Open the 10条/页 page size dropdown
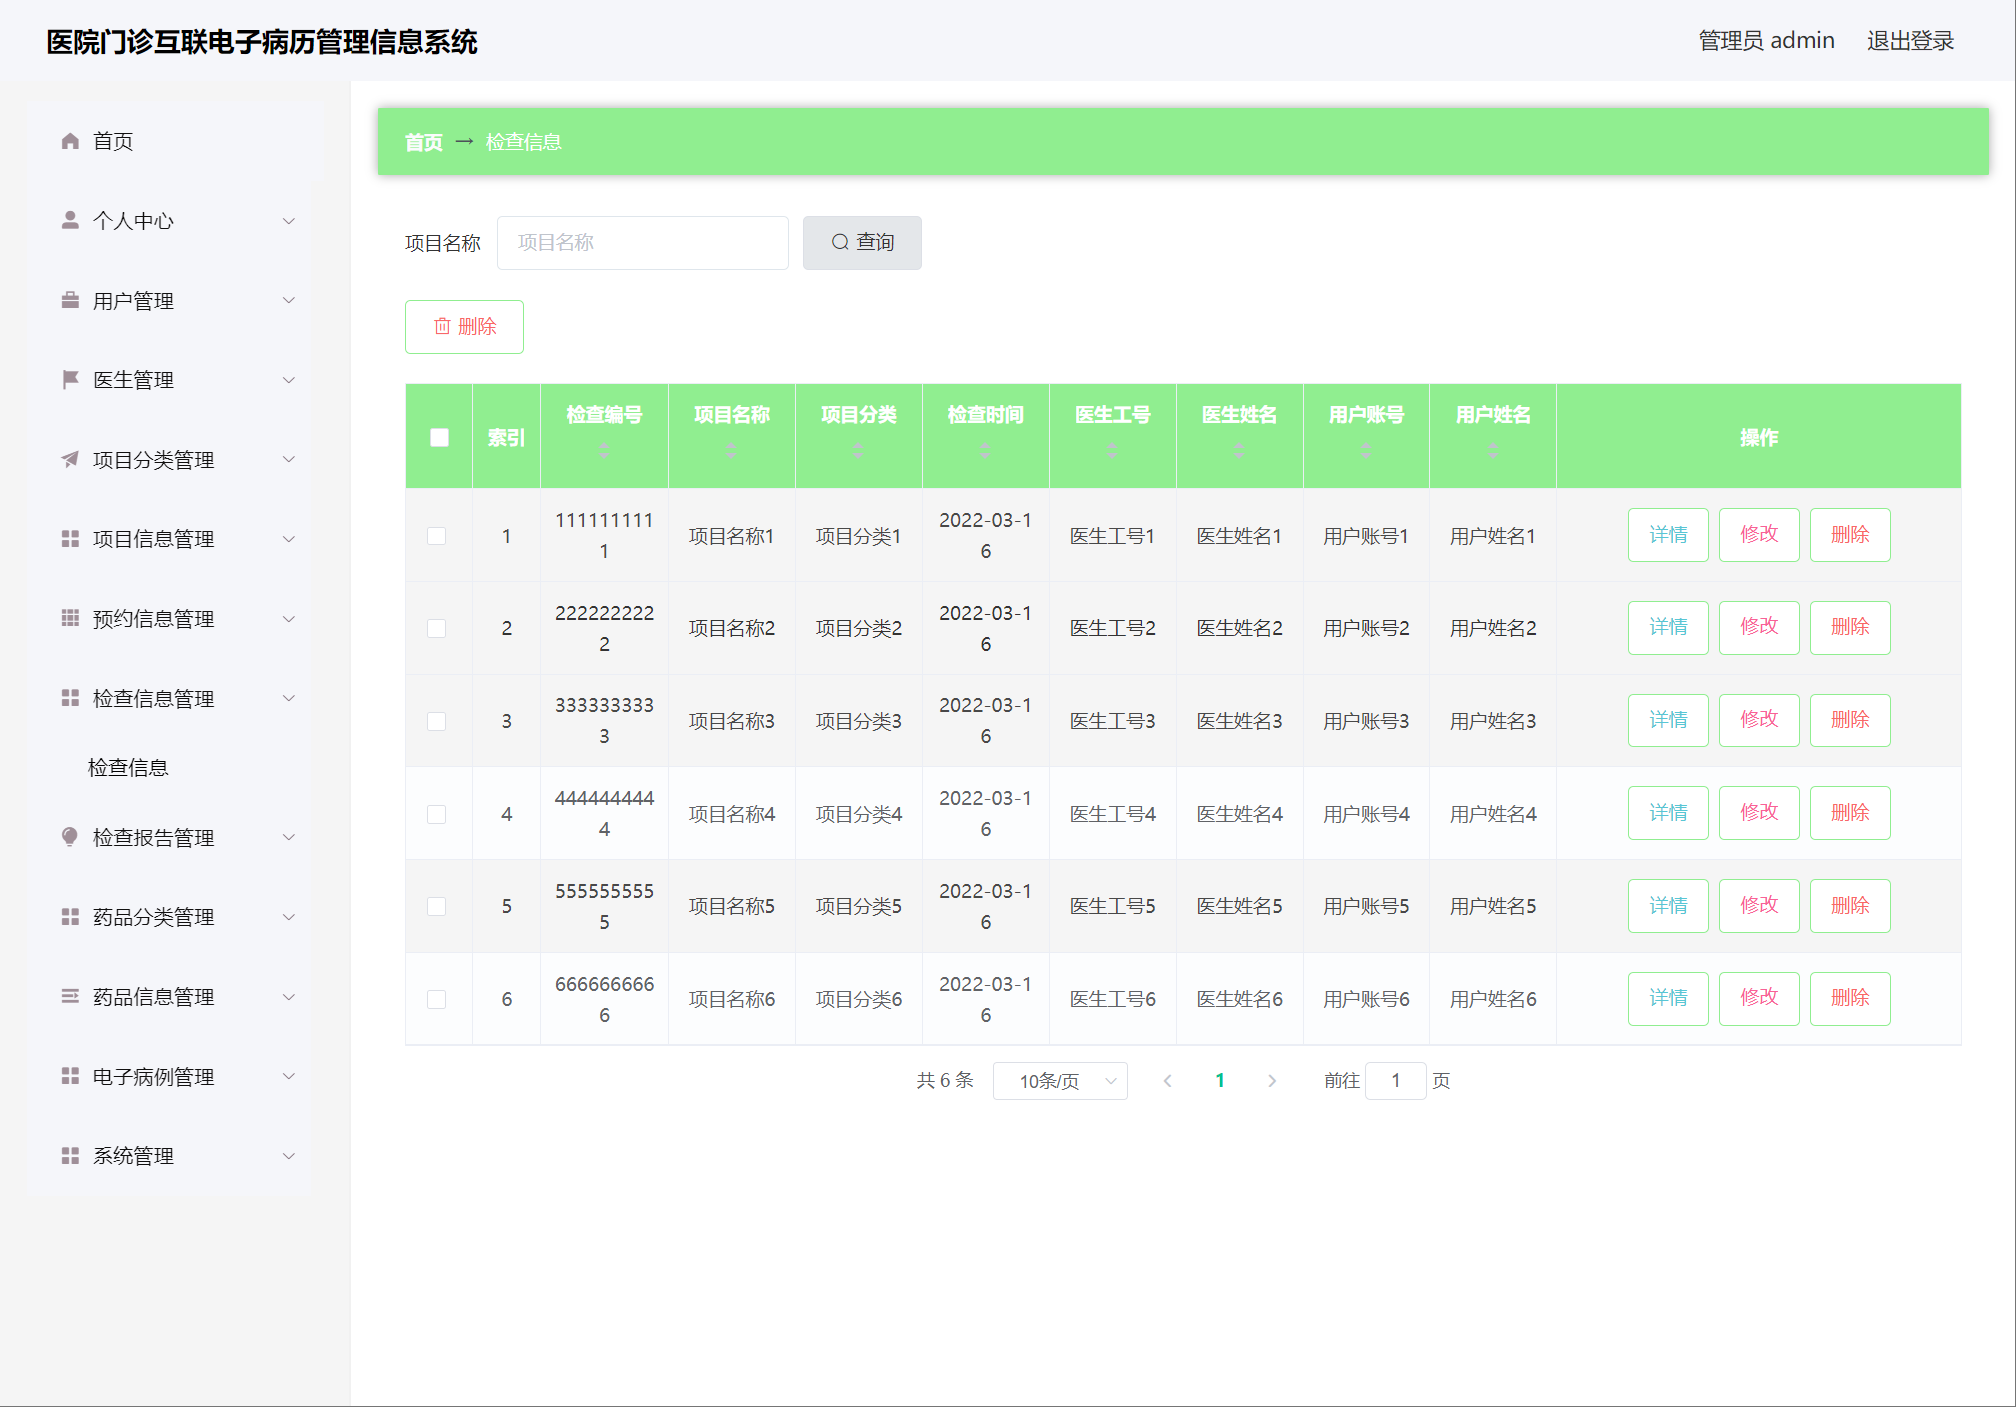Viewport: 2016px width, 1407px height. 1060,1081
